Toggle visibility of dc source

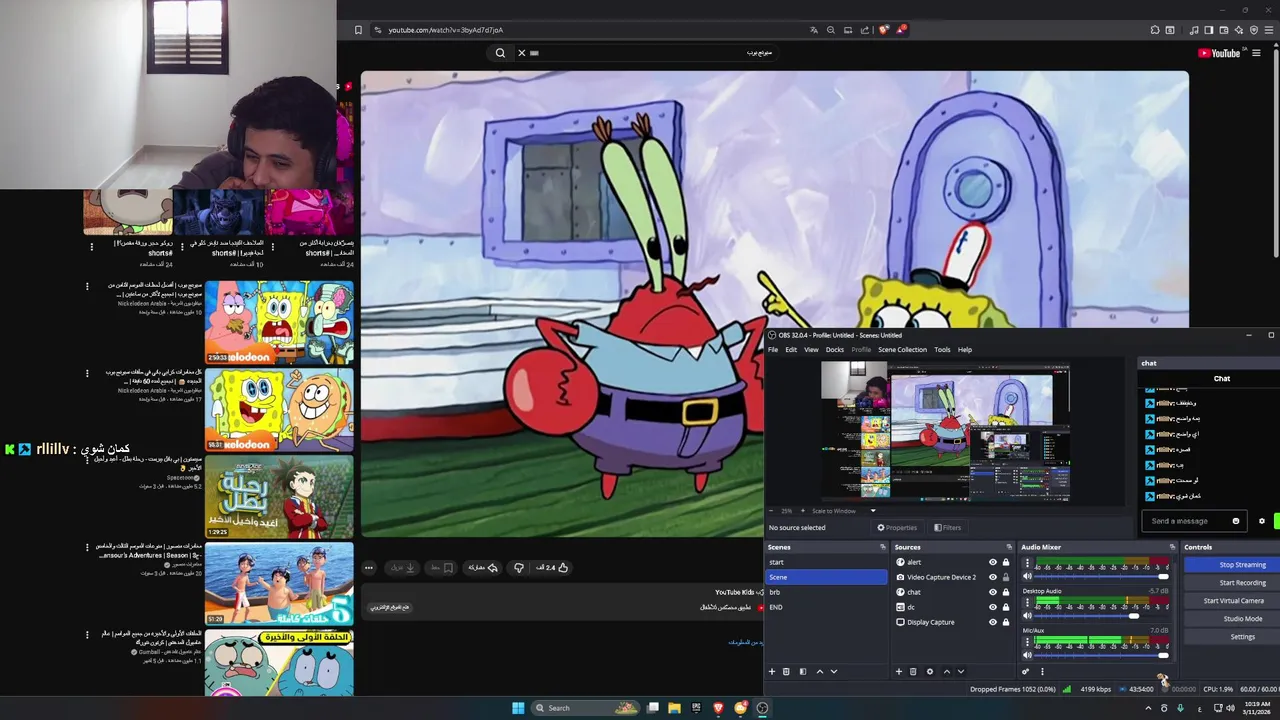pyautogui.click(x=993, y=607)
